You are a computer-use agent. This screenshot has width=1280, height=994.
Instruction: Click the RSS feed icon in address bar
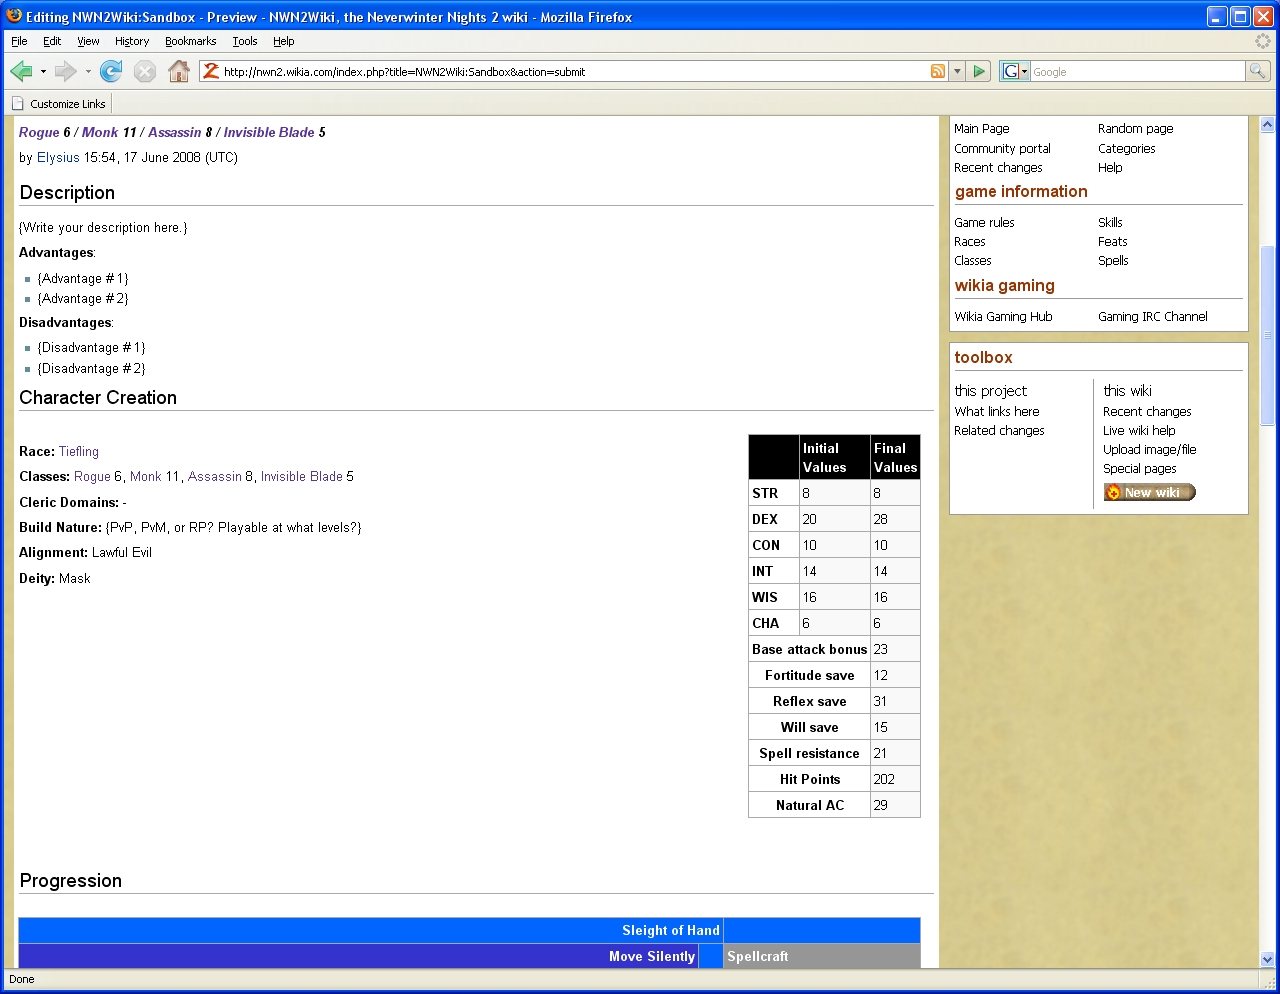938,71
